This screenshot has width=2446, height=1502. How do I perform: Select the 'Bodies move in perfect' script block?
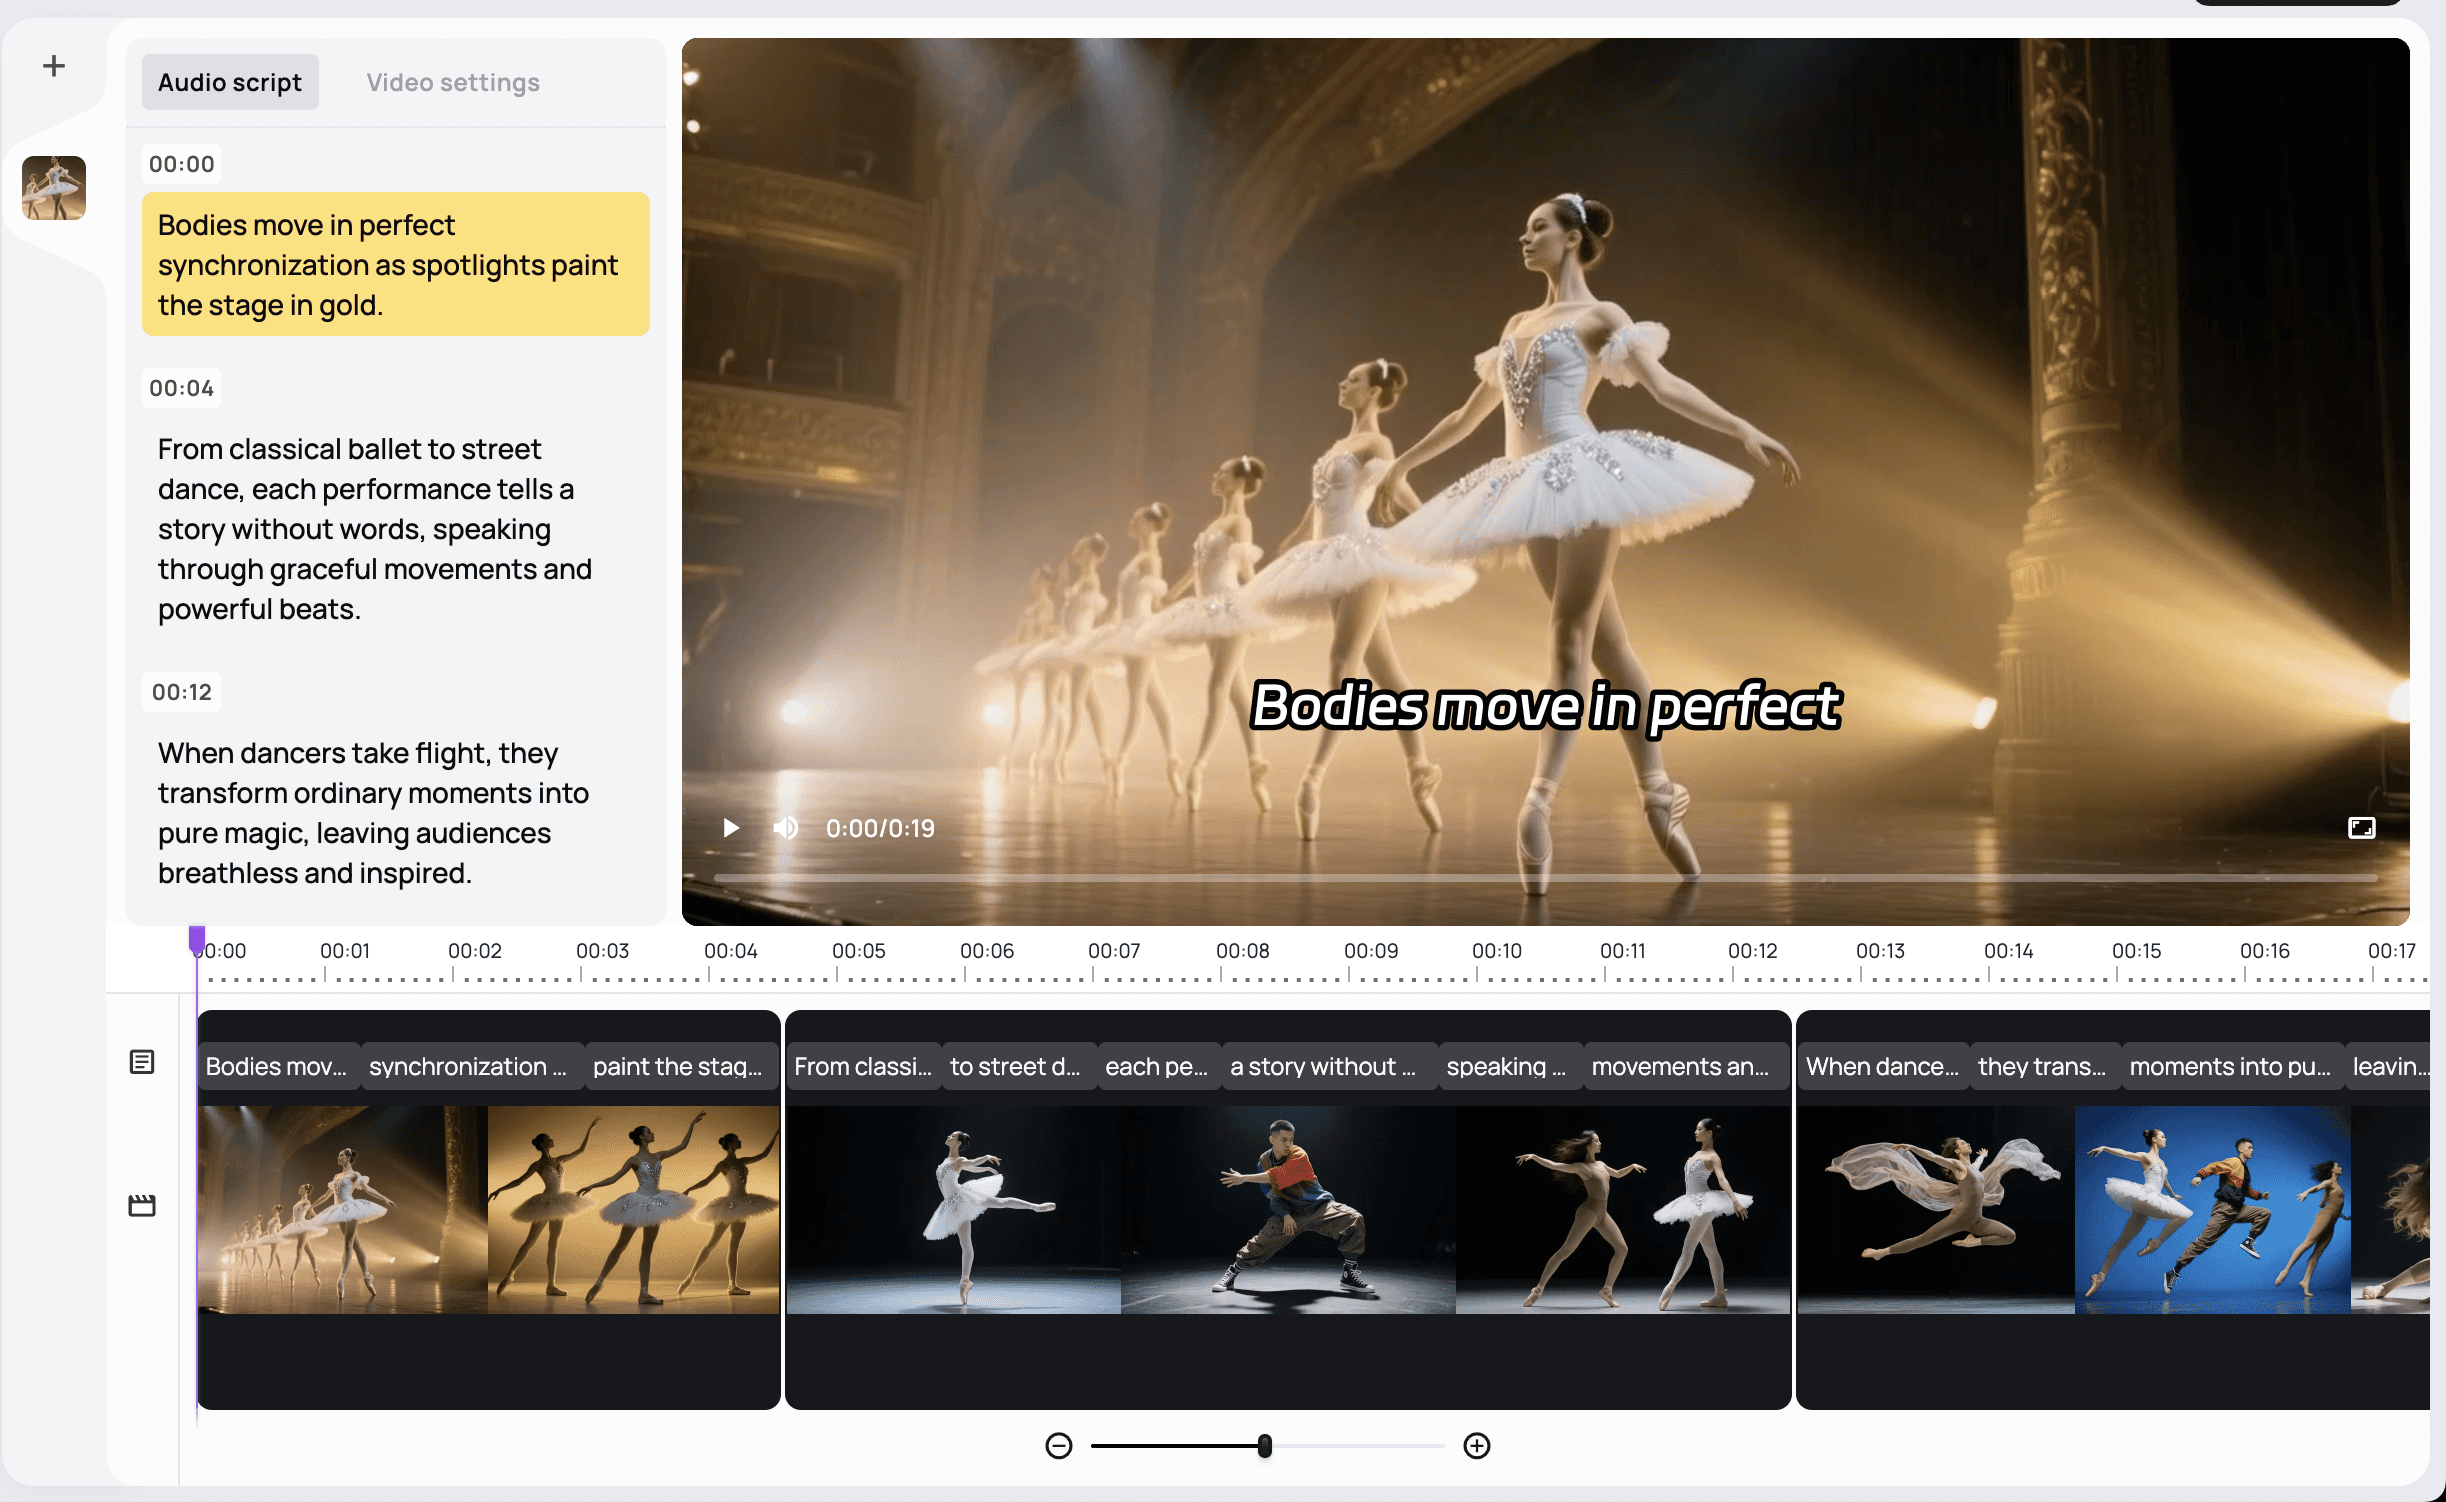(x=395, y=264)
